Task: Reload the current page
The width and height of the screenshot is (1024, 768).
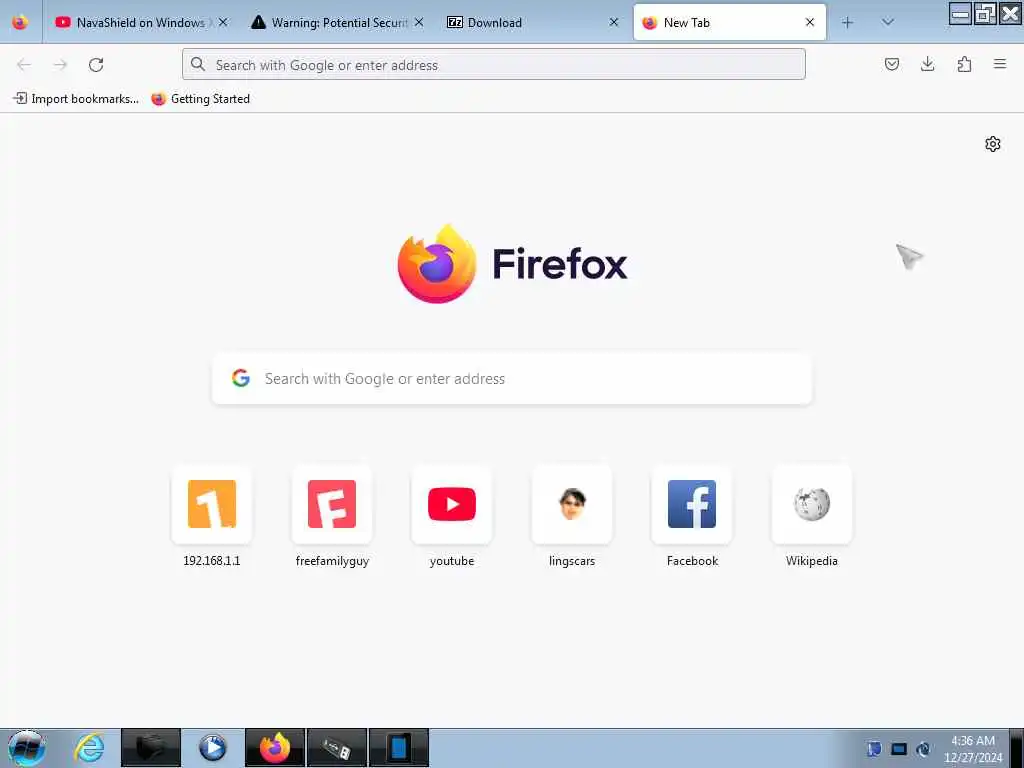Action: click(x=96, y=64)
